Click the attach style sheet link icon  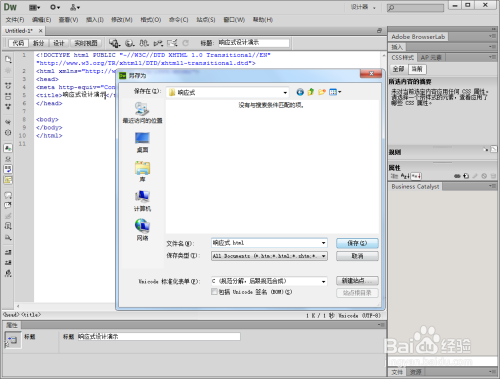pyautogui.click(x=457, y=176)
